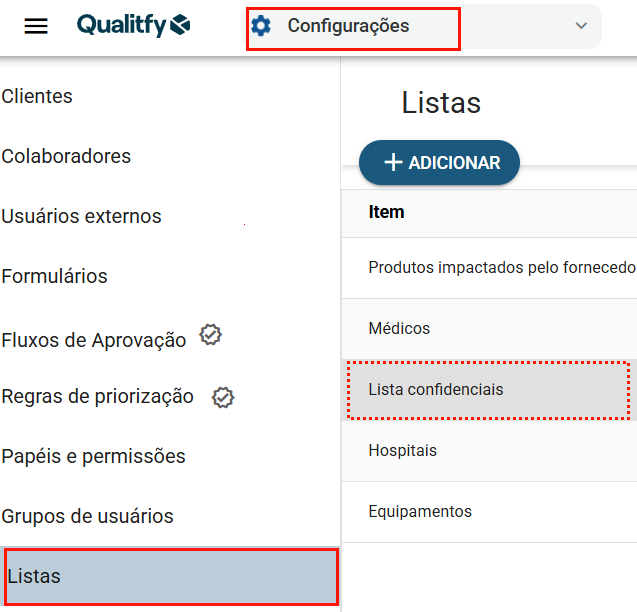The image size is (637, 612).
Task: Click the Equipamentos list row
Action: [420, 511]
